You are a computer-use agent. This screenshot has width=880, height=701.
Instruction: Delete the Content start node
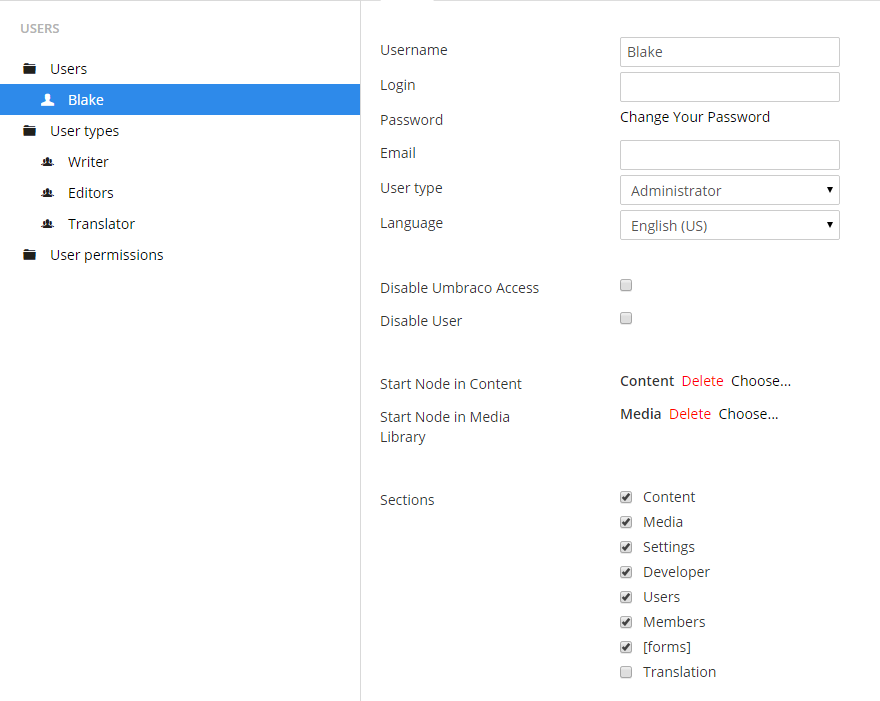point(702,381)
